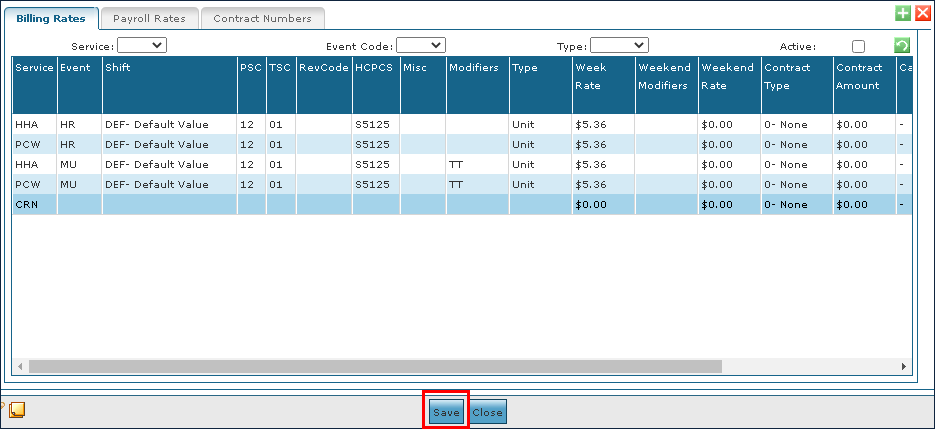Select the Billing Rates tab

tap(51, 18)
